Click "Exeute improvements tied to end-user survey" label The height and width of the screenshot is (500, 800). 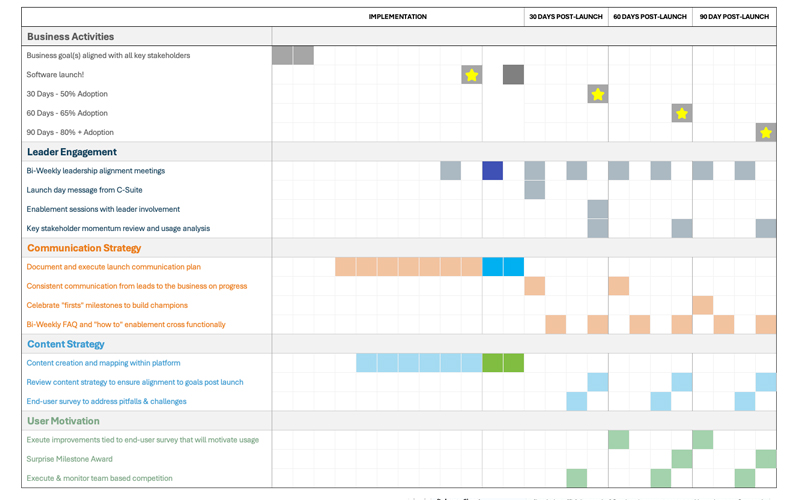point(142,440)
